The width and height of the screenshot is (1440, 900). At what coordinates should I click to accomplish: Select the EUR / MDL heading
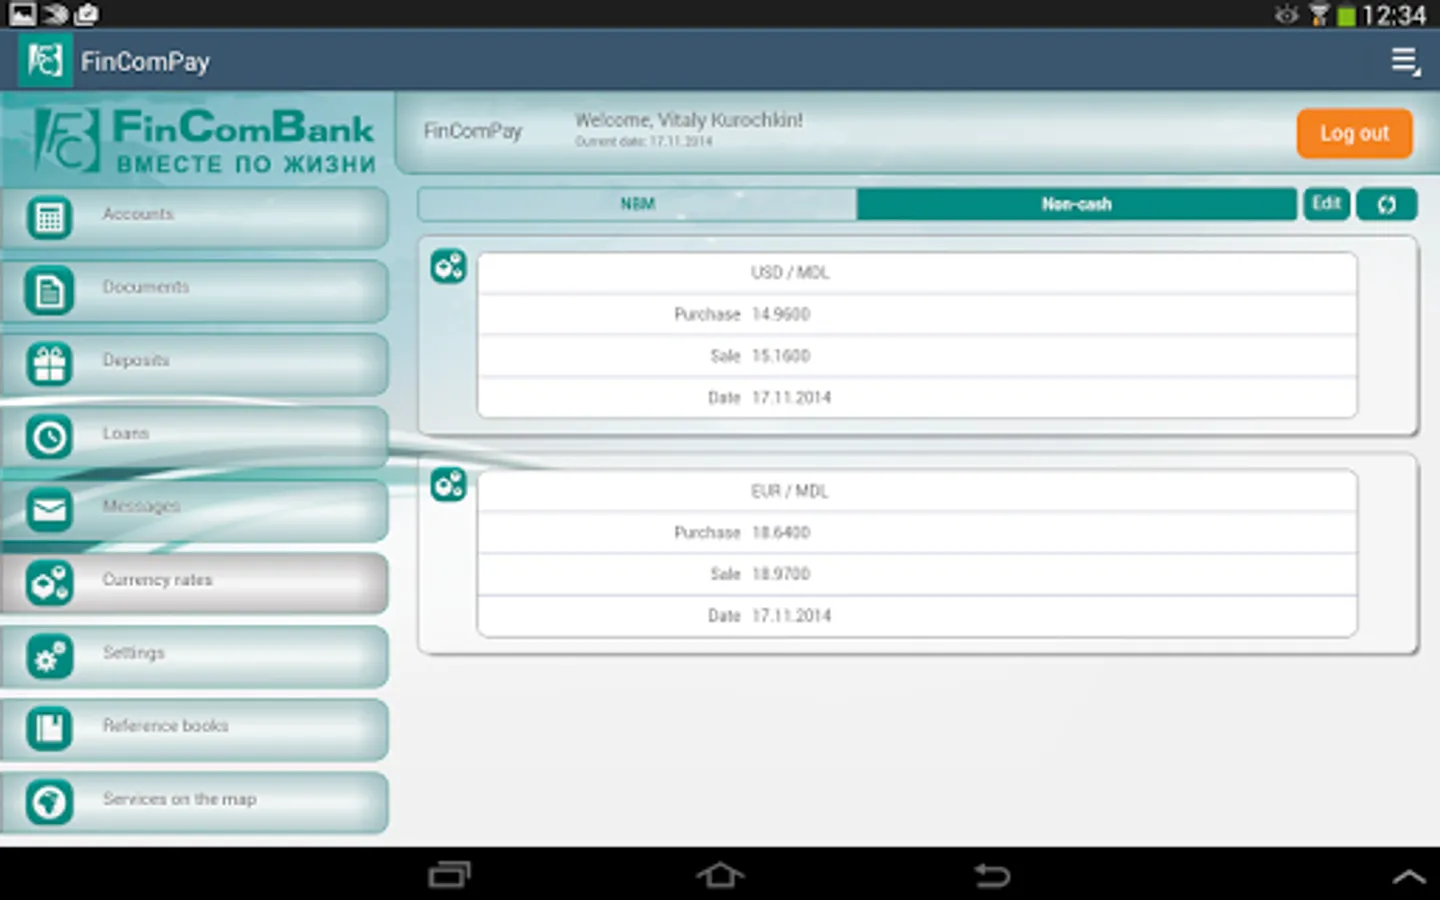790,491
